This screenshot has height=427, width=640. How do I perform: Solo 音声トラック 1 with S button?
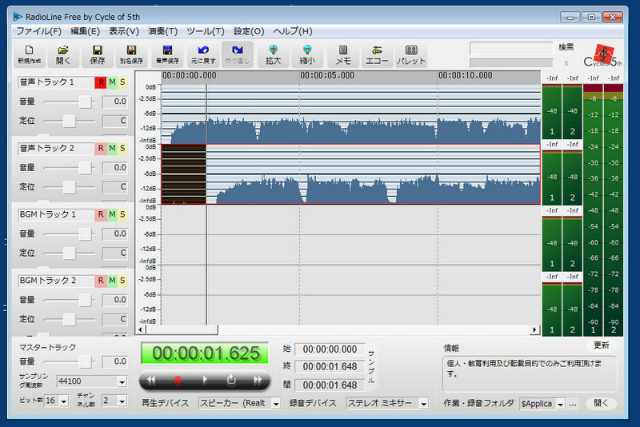[x=122, y=82]
